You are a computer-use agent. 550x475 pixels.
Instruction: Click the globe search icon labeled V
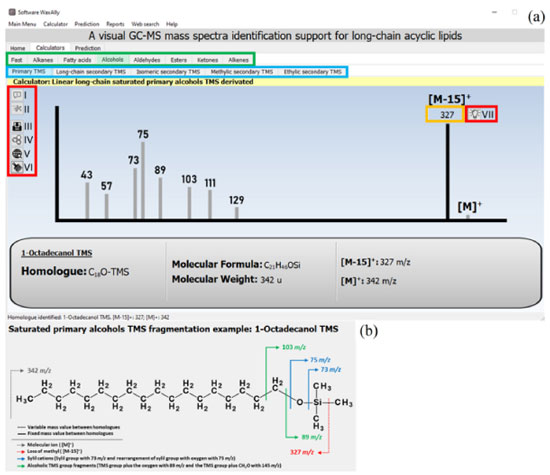click(x=17, y=154)
